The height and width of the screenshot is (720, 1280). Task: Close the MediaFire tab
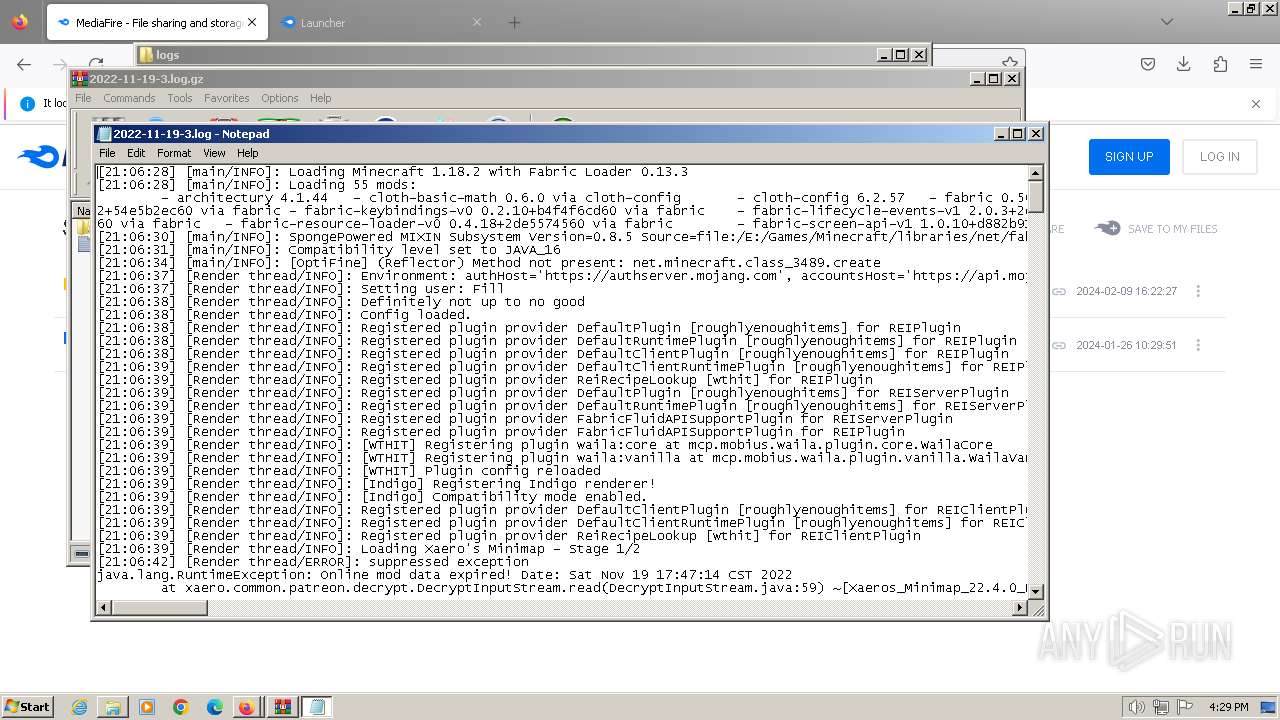(251, 22)
